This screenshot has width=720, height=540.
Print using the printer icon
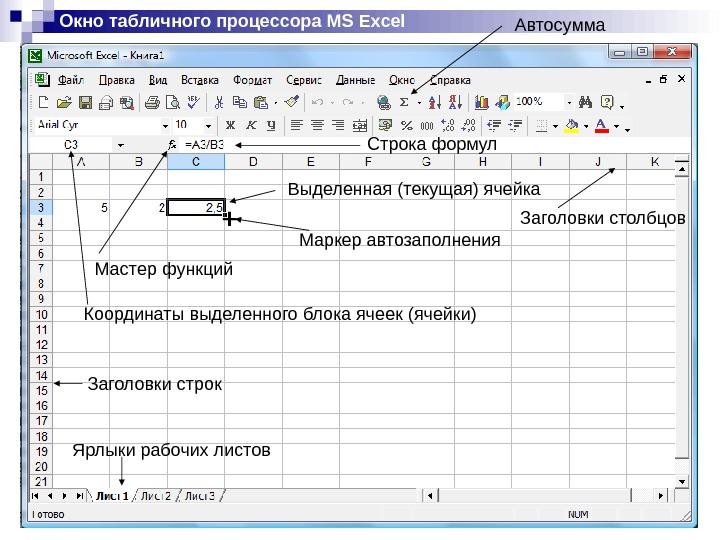point(152,102)
